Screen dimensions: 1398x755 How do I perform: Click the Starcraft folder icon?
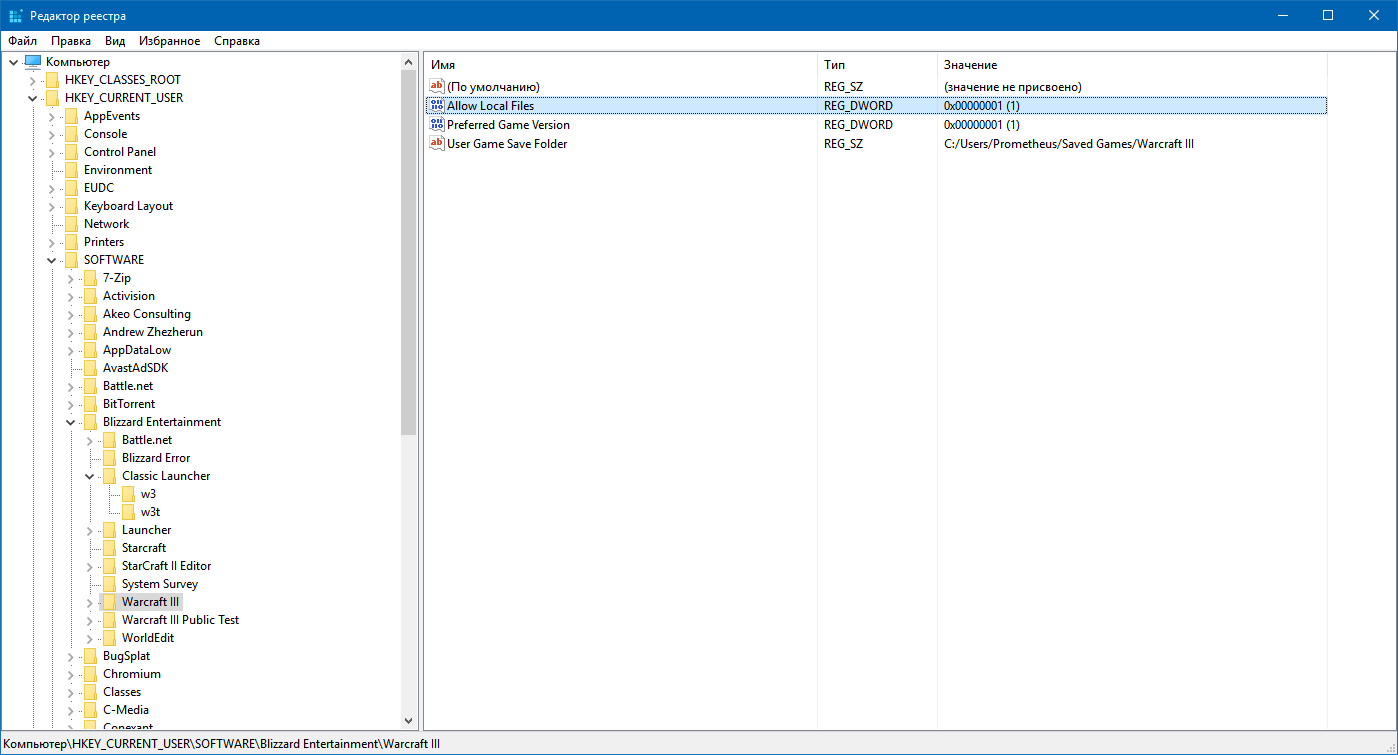(109, 548)
